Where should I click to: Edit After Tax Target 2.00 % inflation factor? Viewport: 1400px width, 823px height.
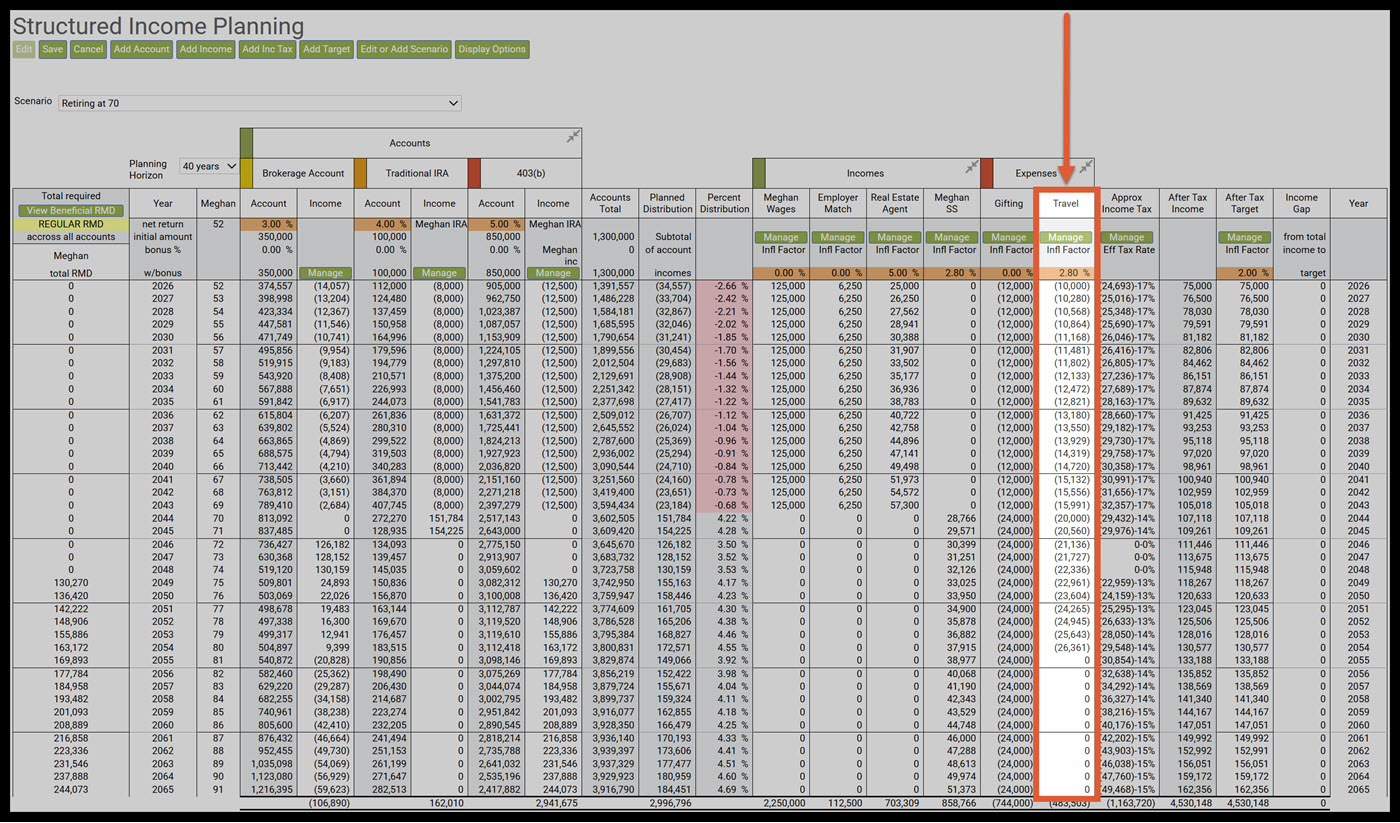click(x=1244, y=273)
